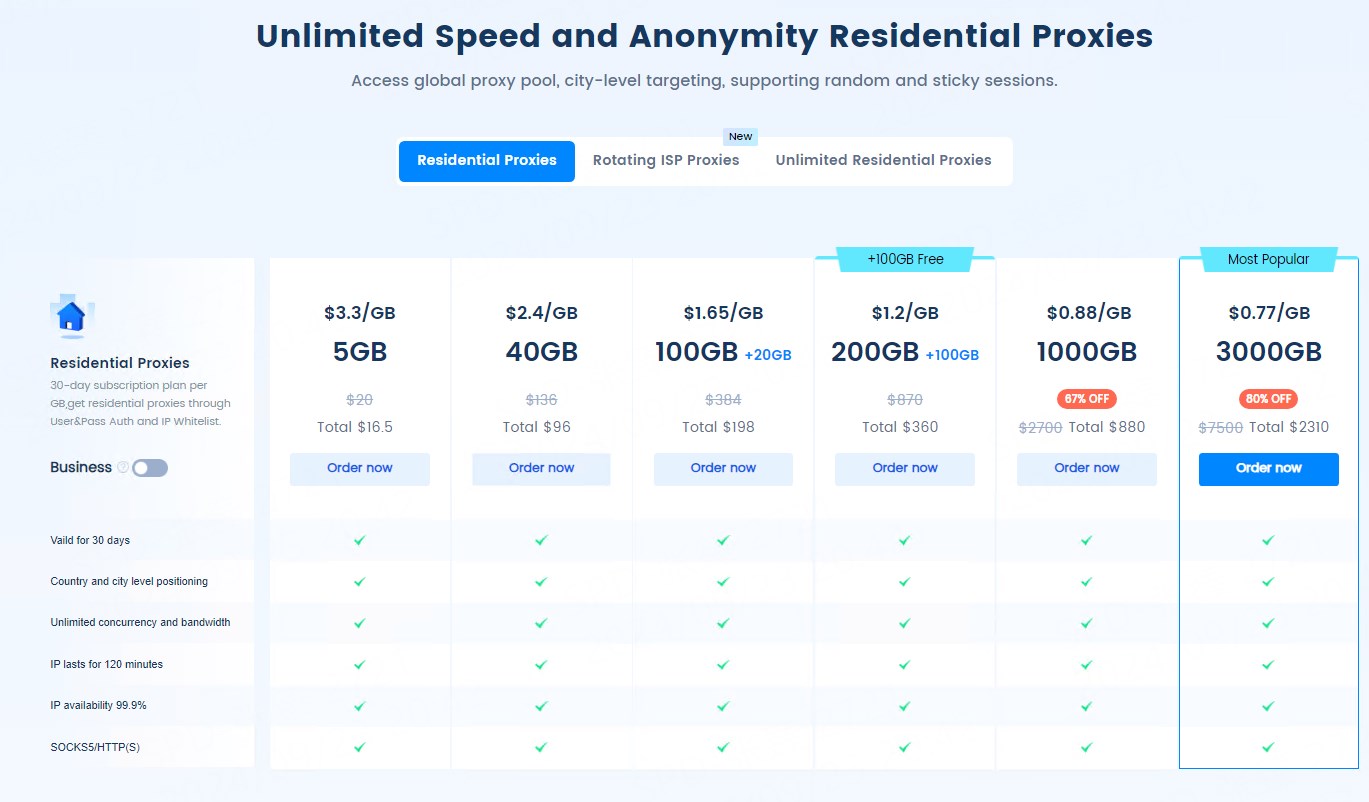The image size is (1369, 802).
Task: Switch to the Rotating ISP Proxies tab
Action: (x=666, y=160)
